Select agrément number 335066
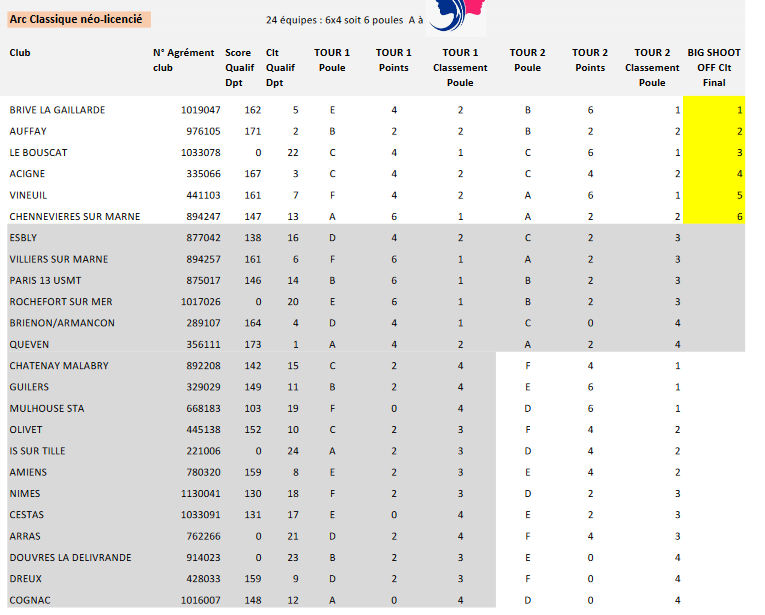 (203, 174)
